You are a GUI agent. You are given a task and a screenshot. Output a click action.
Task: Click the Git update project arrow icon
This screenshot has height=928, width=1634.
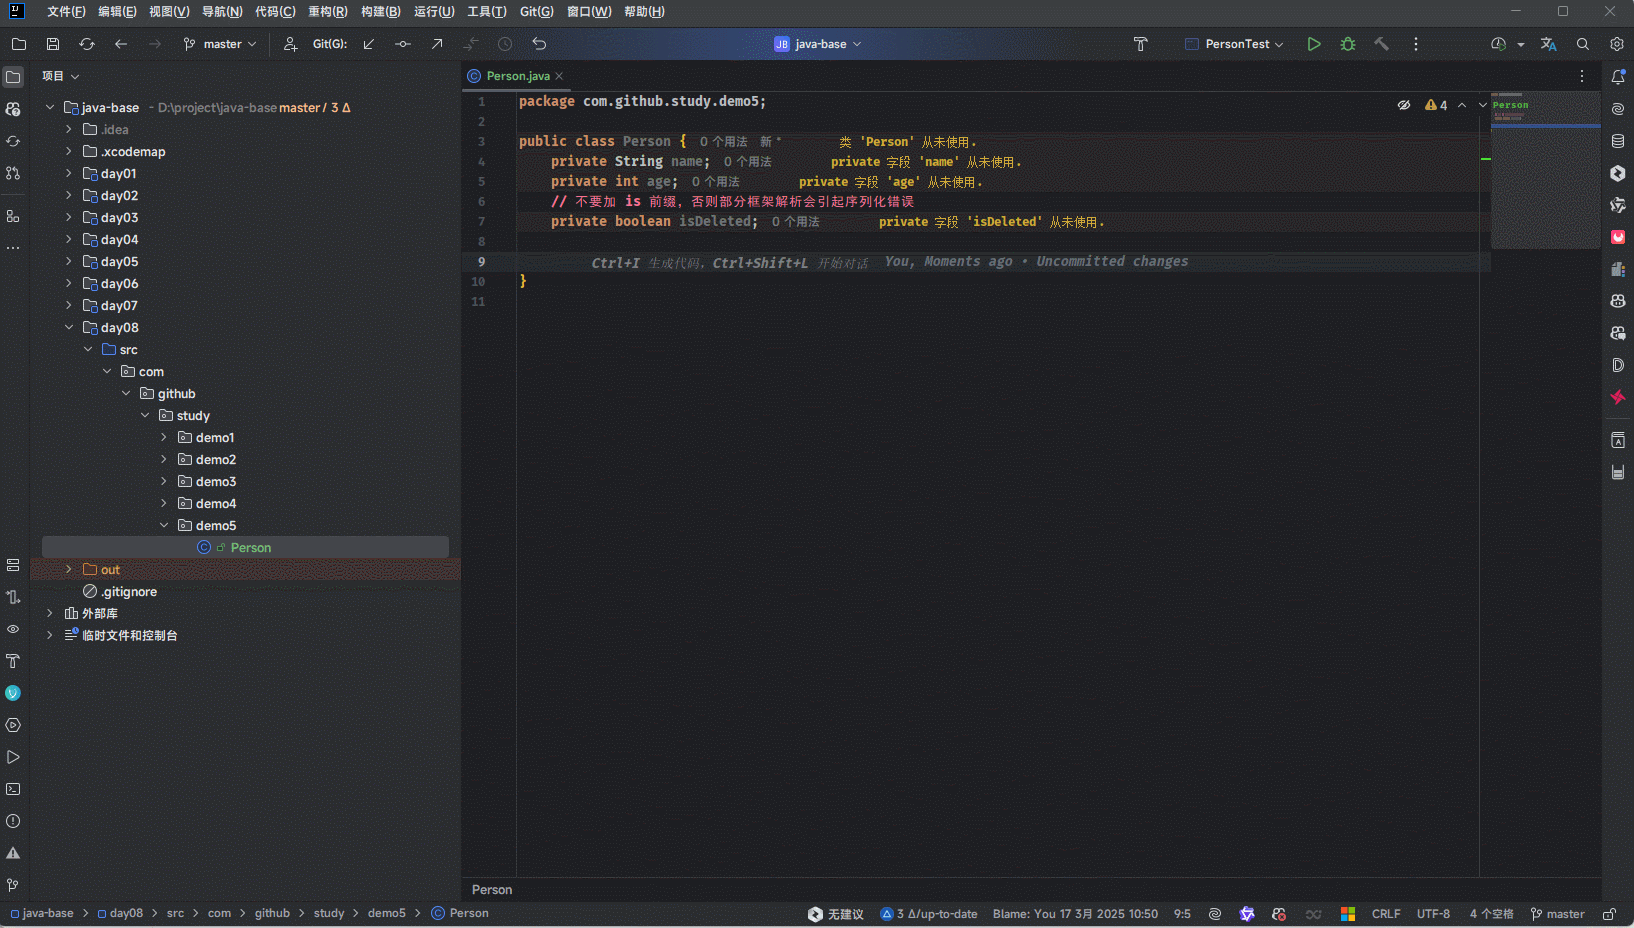369,44
